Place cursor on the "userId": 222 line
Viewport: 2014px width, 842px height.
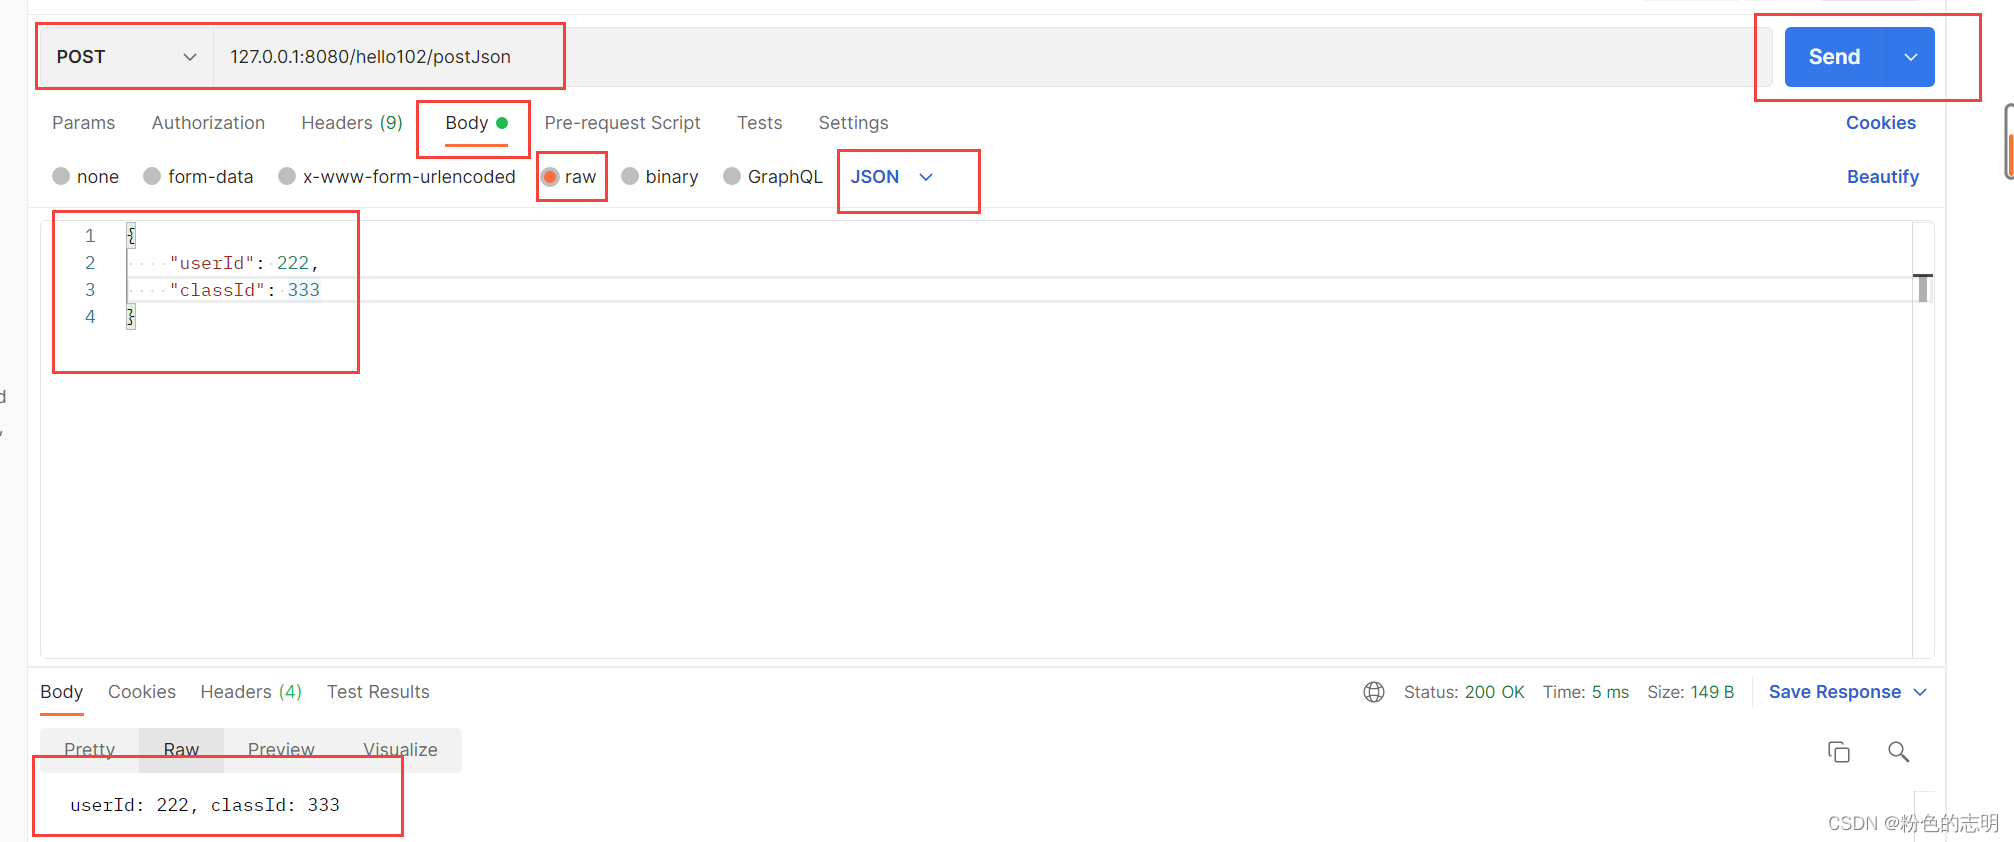point(244,263)
